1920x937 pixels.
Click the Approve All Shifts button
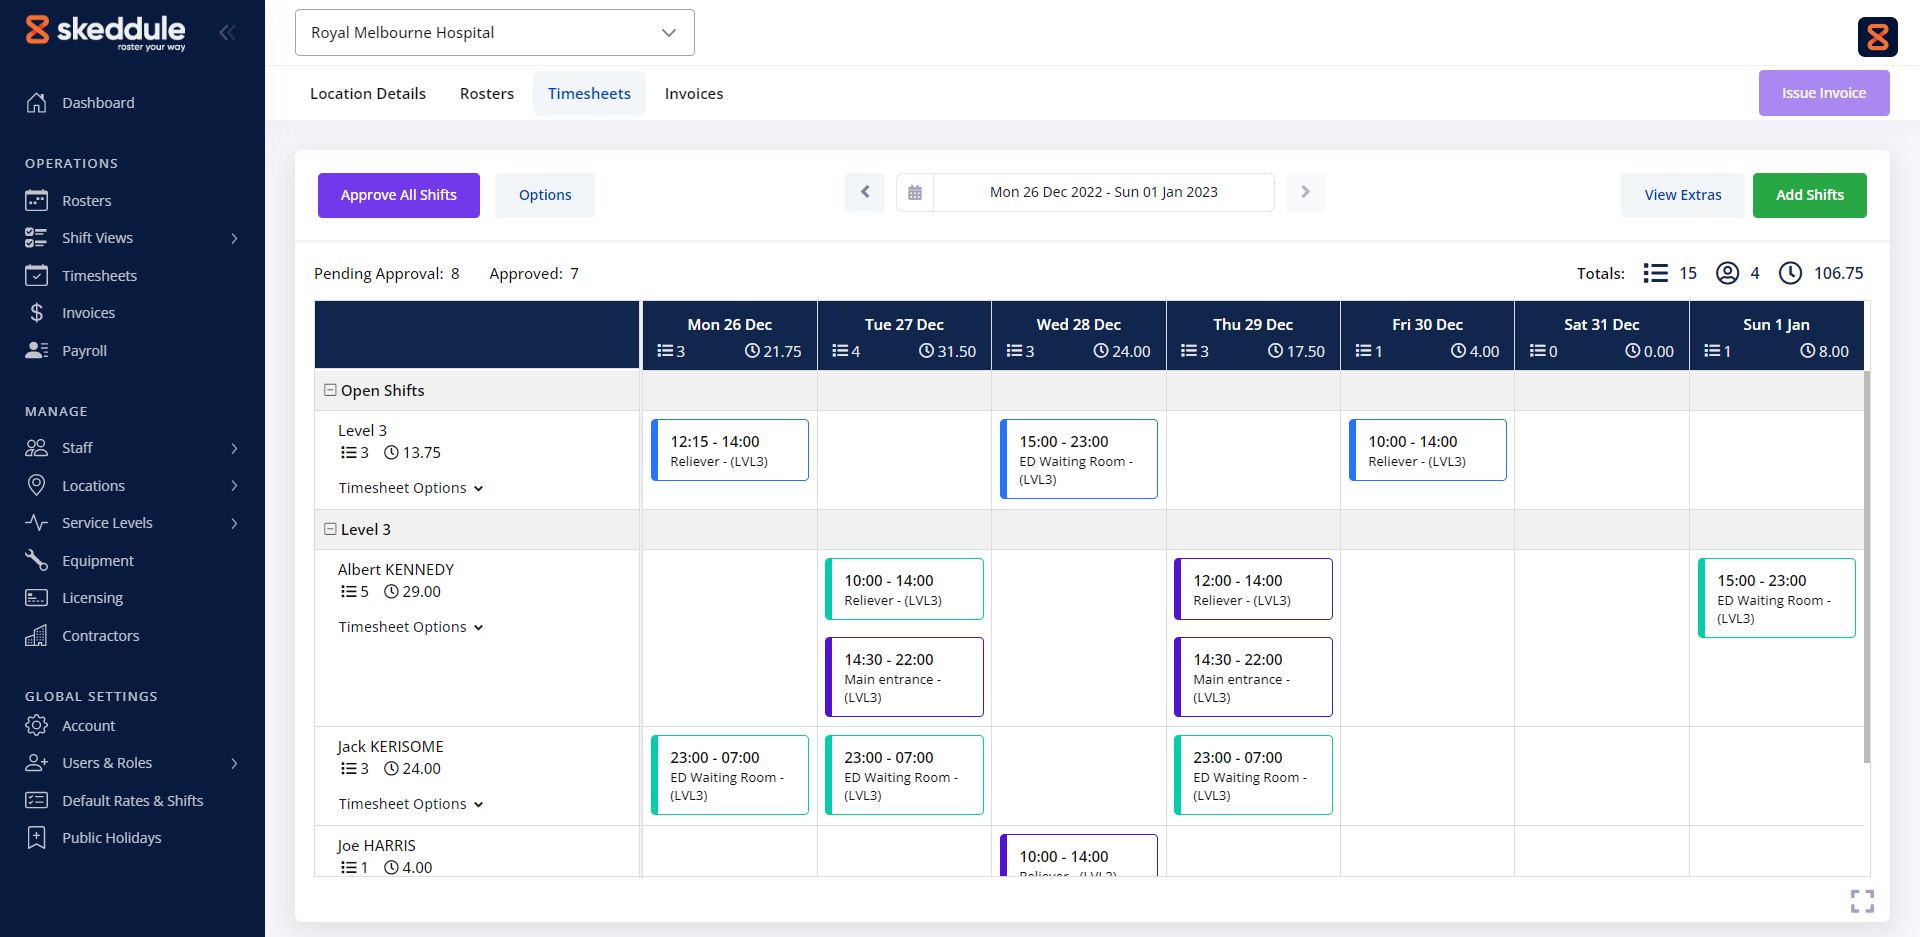[398, 195]
